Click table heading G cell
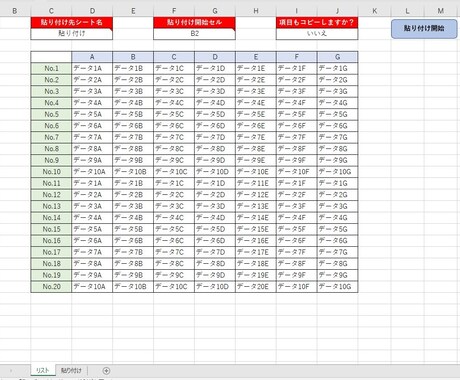Screen dimensions: 460x380 tap(337, 57)
